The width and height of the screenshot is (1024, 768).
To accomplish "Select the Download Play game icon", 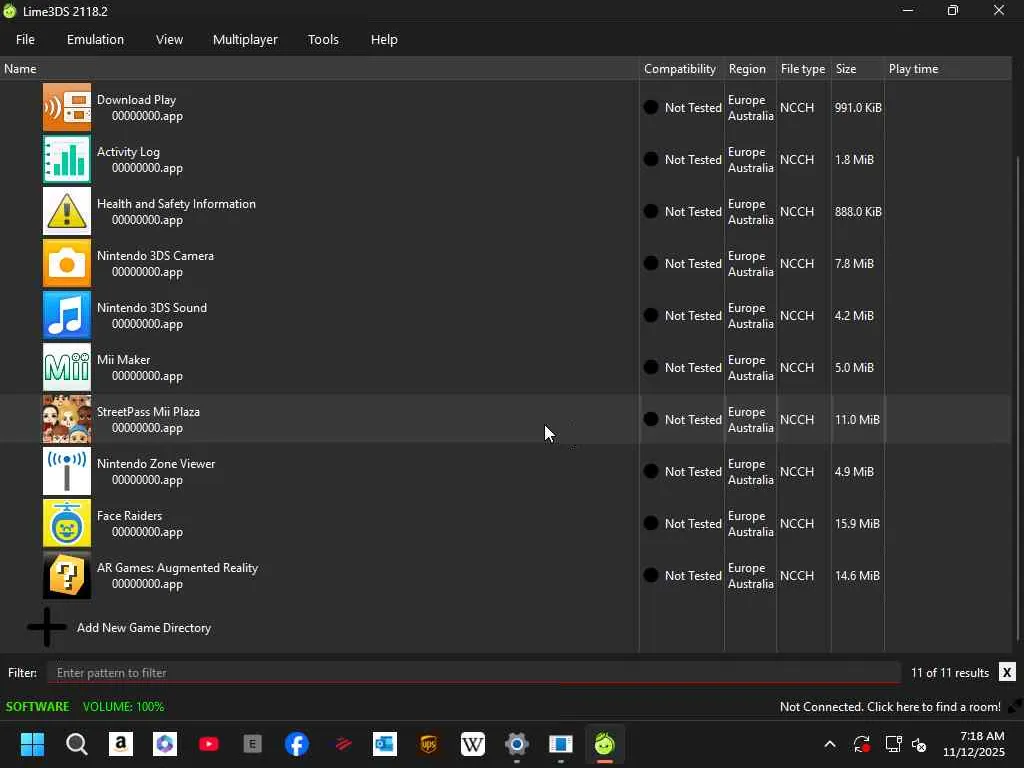I will point(67,107).
